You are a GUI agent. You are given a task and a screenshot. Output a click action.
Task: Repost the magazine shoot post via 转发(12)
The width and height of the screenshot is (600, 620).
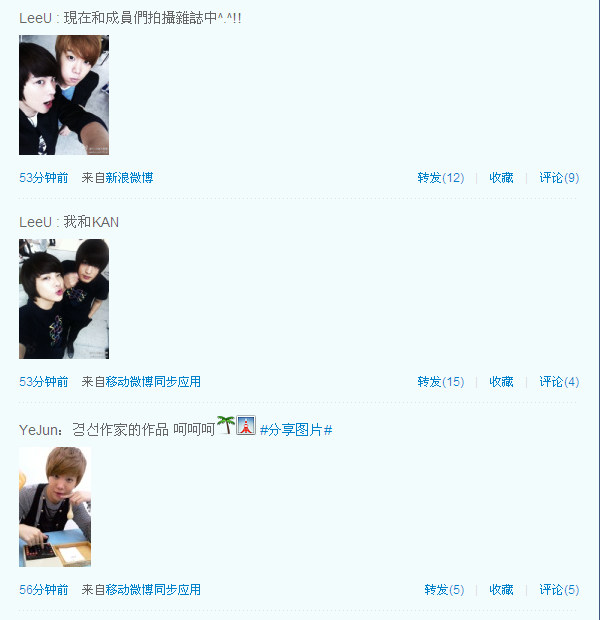[x=441, y=178]
